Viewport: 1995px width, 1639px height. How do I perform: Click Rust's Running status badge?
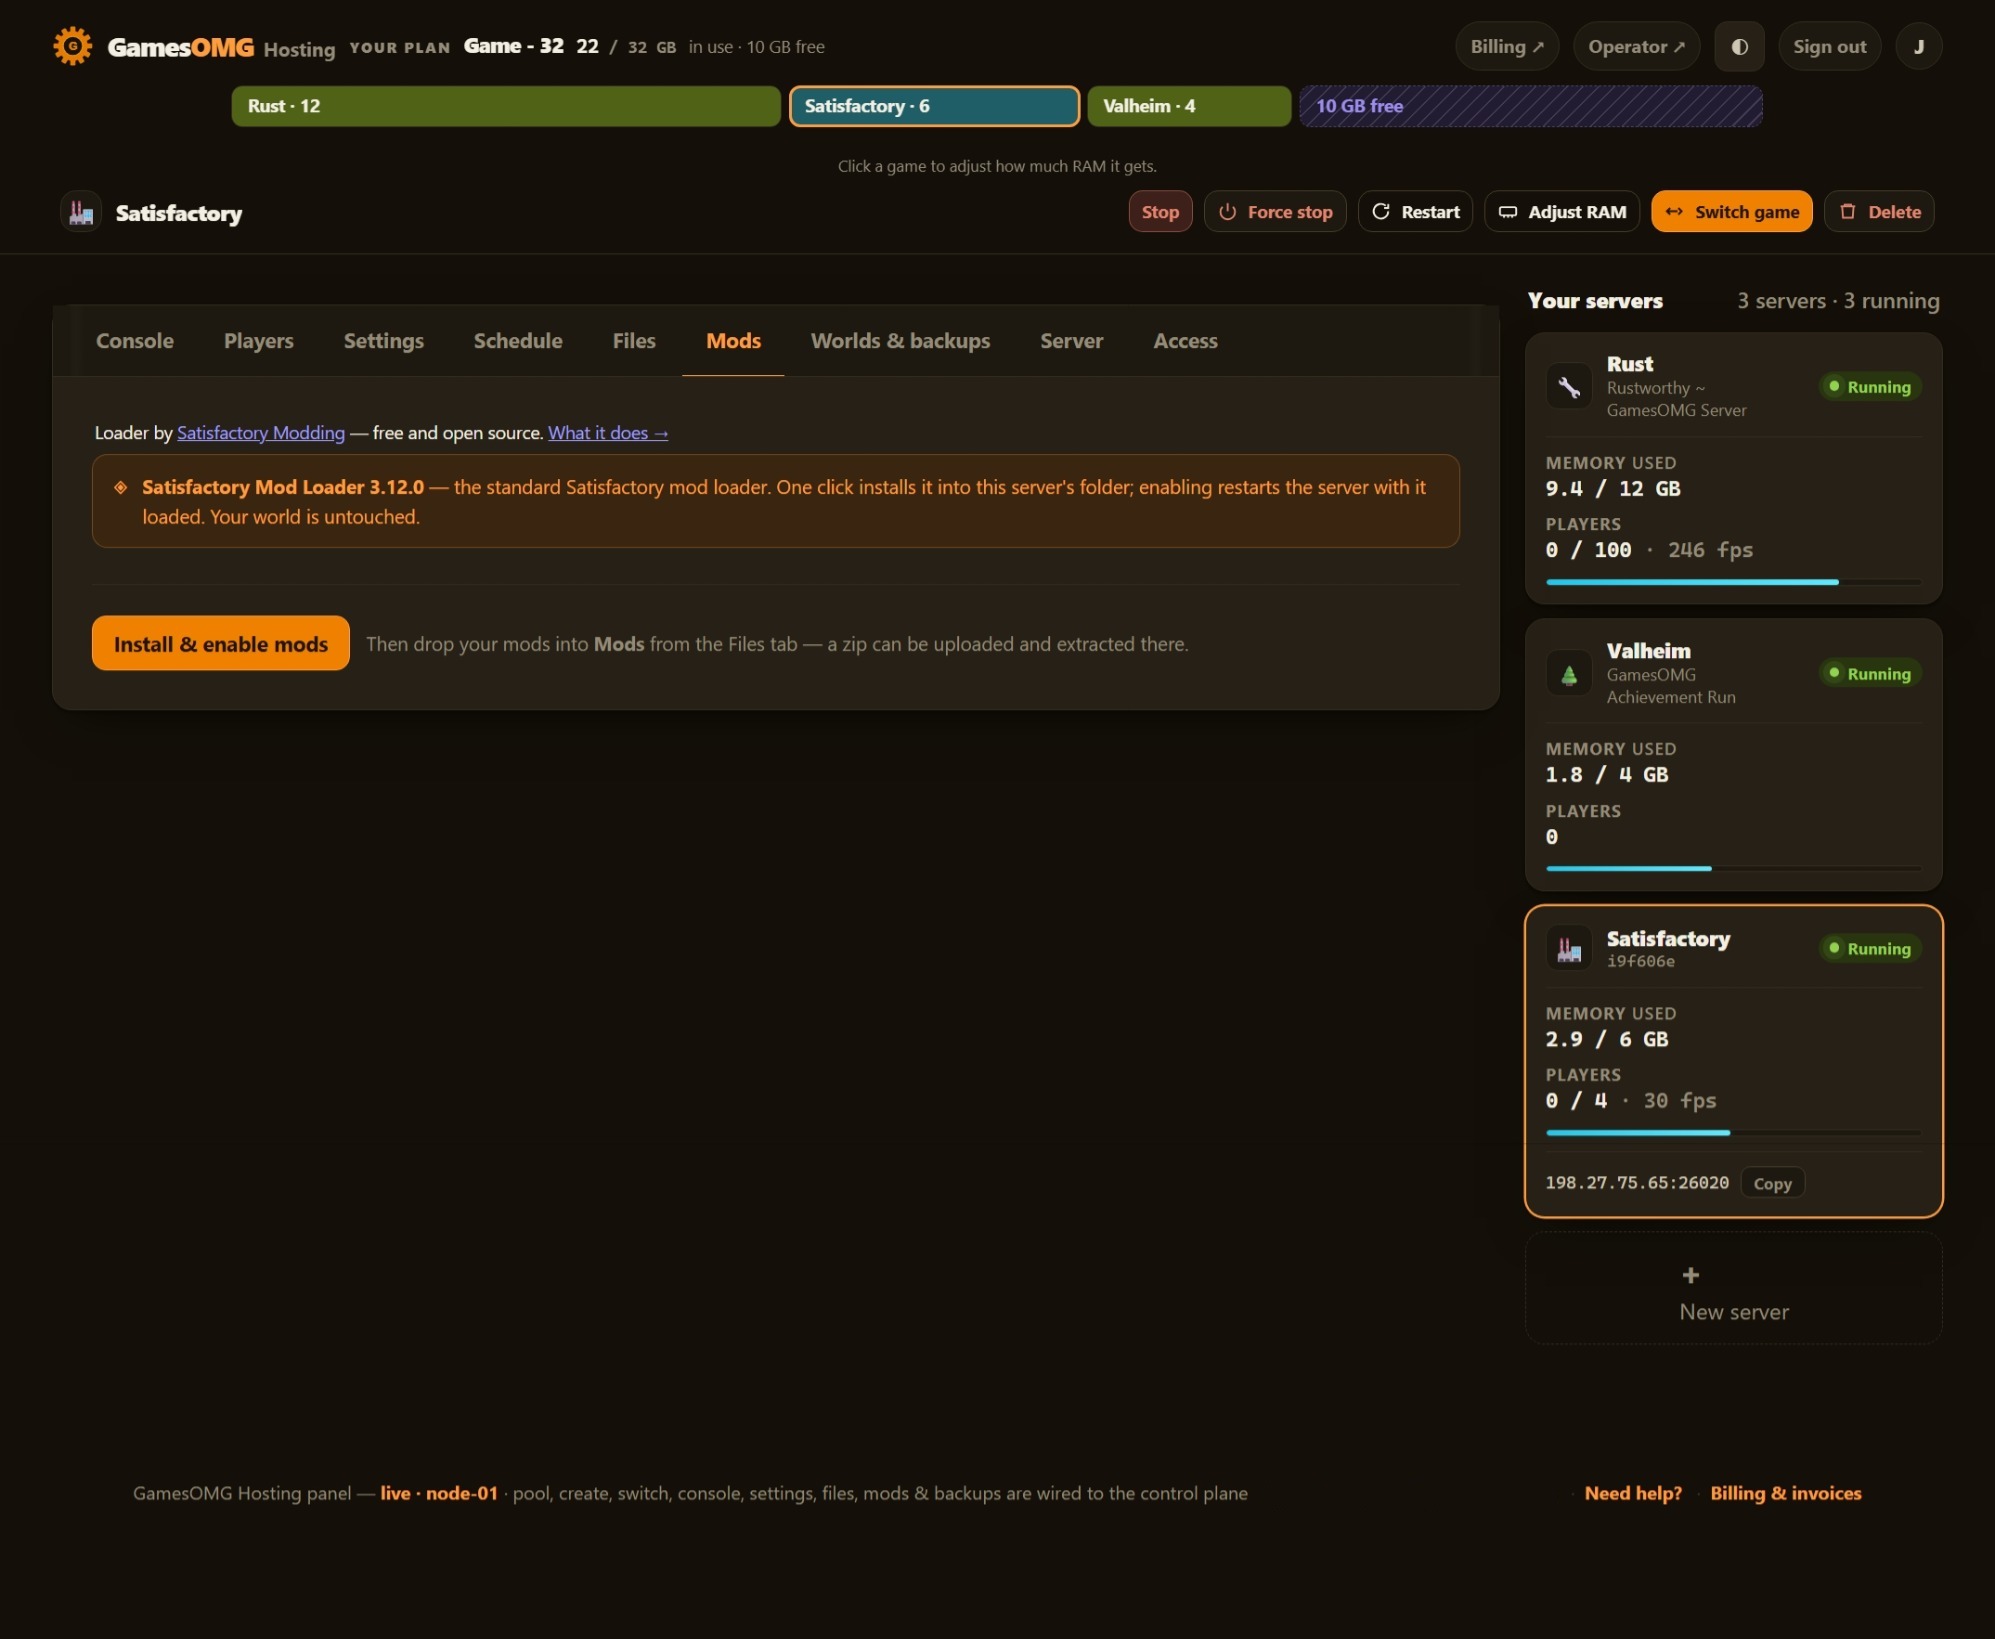coord(1869,387)
